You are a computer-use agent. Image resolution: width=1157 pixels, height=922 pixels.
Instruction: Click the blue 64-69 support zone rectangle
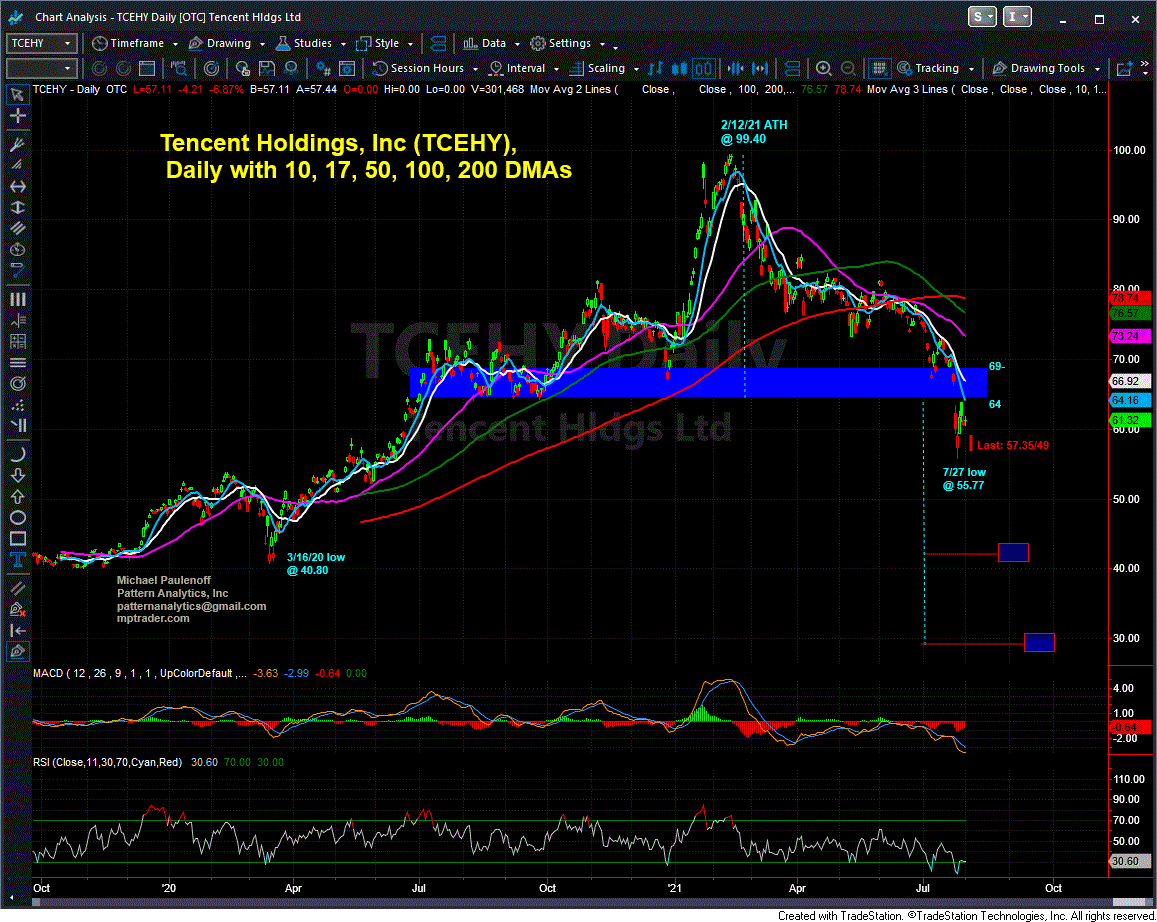coord(697,382)
